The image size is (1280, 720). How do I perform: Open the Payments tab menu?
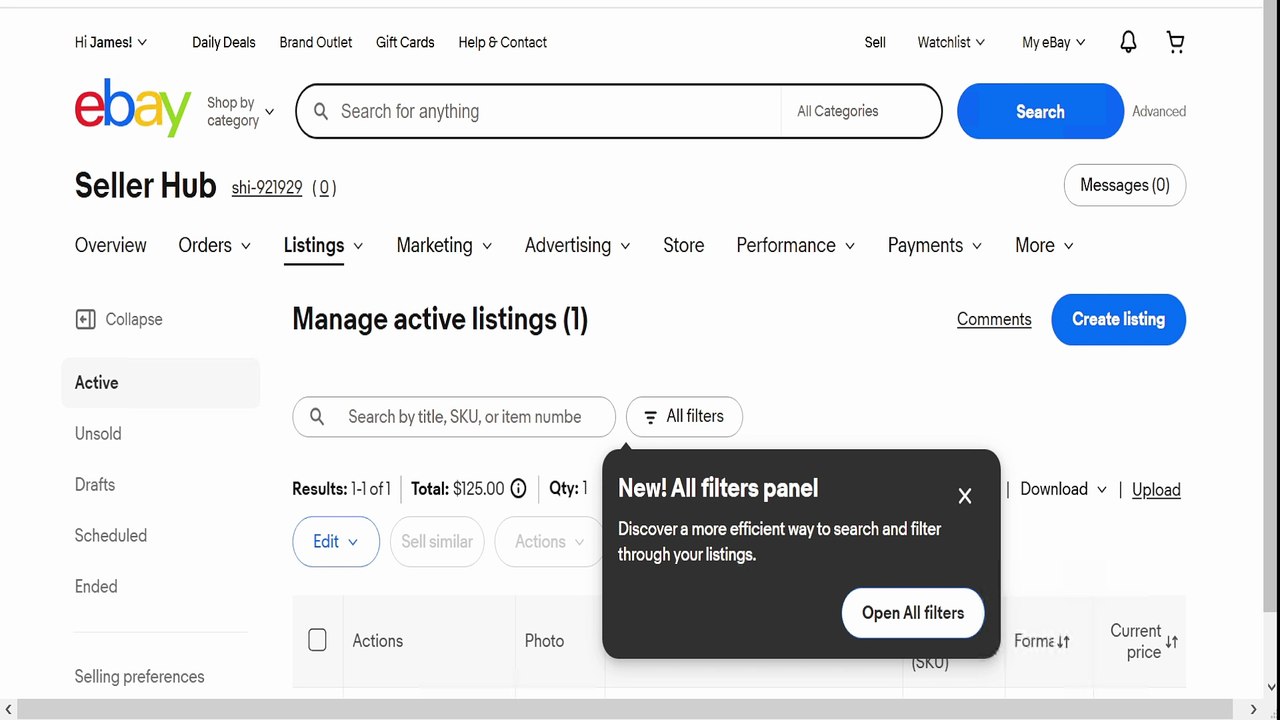click(x=934, y=245)
